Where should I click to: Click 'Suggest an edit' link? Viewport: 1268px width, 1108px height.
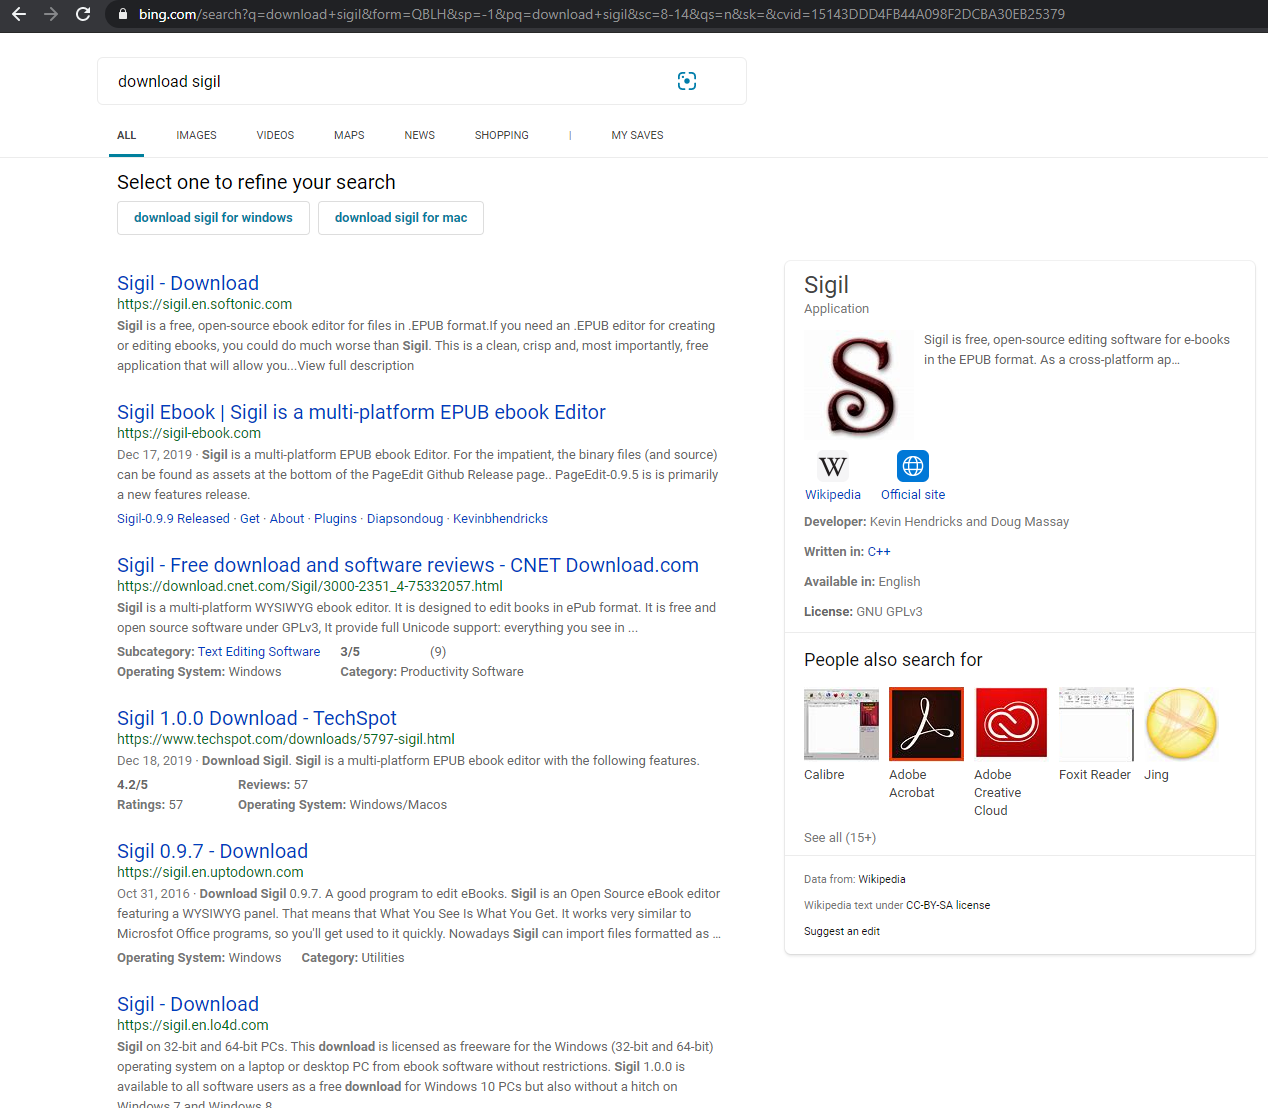click(x=842, y=932)
